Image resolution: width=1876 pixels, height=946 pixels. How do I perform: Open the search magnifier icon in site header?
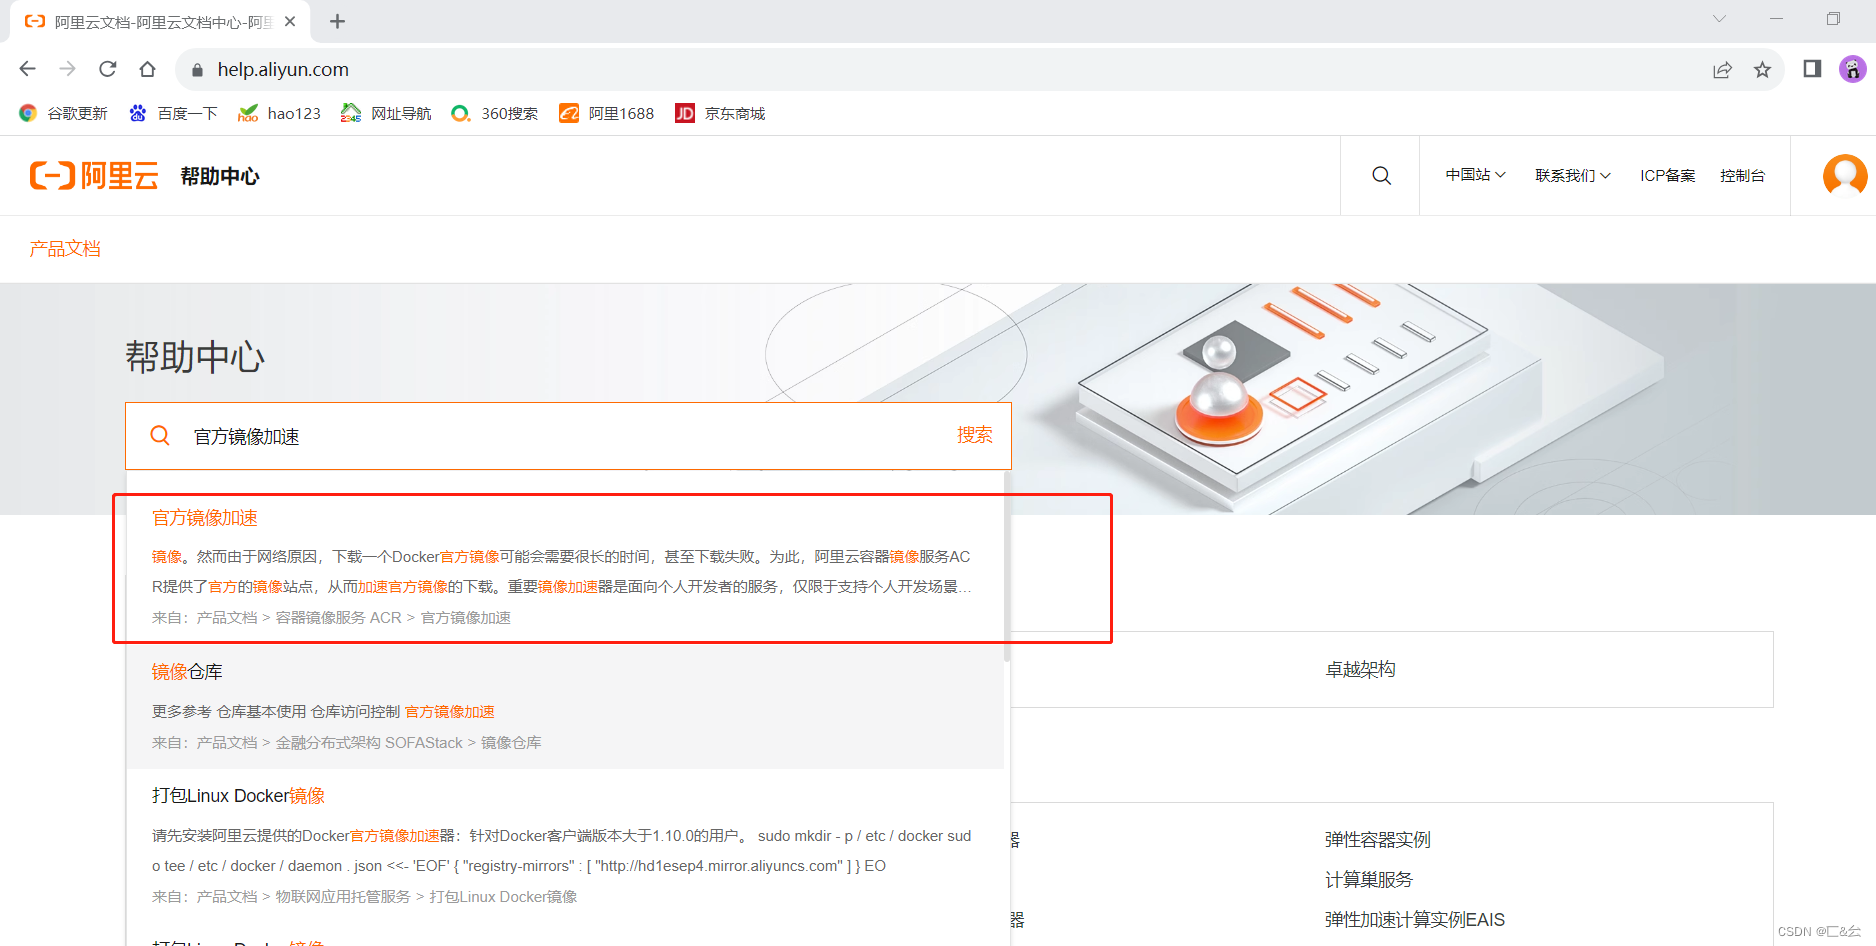(x=1381, y=175)
